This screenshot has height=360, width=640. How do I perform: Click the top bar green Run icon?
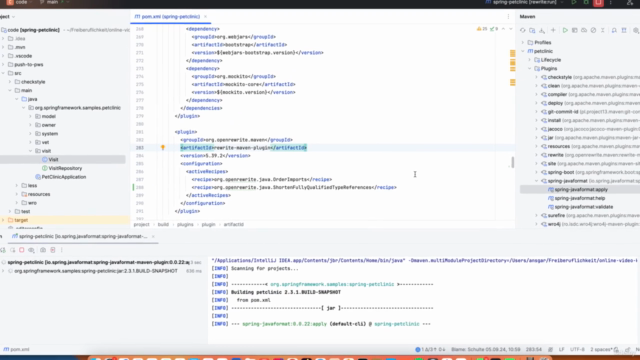573,2
